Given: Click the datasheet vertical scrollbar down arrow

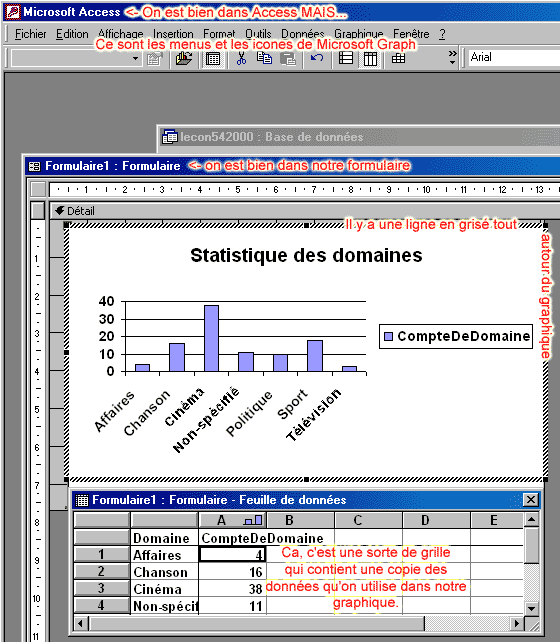Looking at the screenshot, I should click(x=531, y=608).
